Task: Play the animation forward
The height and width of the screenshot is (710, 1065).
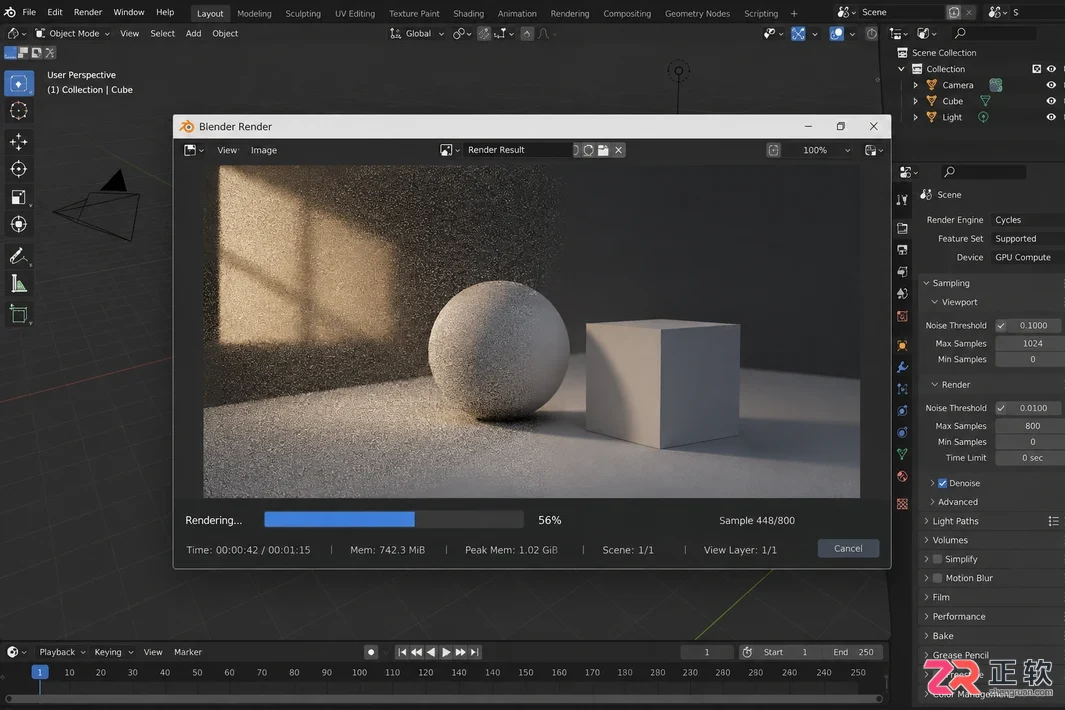Action: (x=446, y=652)
